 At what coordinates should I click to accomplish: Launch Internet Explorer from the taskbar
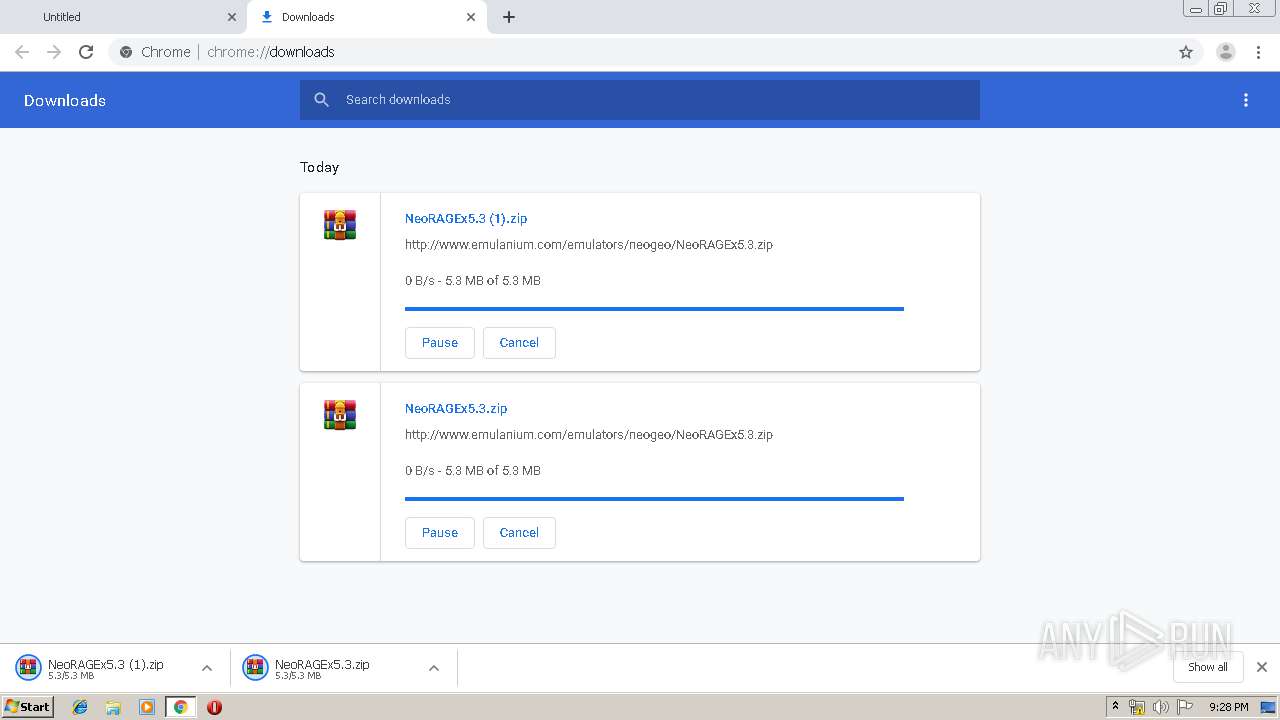coord(80,707)
